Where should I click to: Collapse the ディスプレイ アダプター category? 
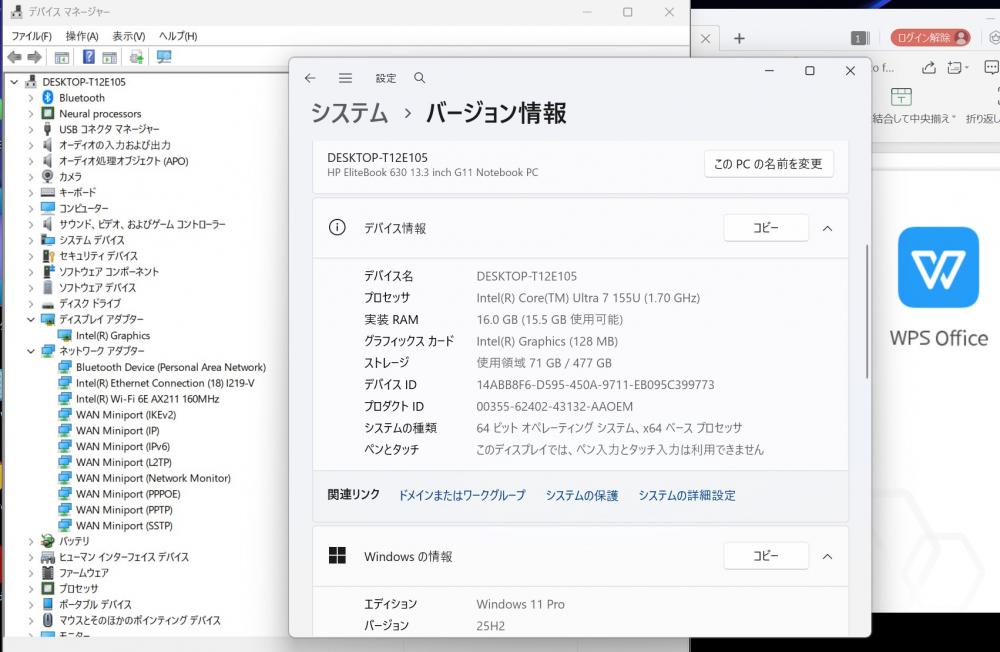pos(31,319)
